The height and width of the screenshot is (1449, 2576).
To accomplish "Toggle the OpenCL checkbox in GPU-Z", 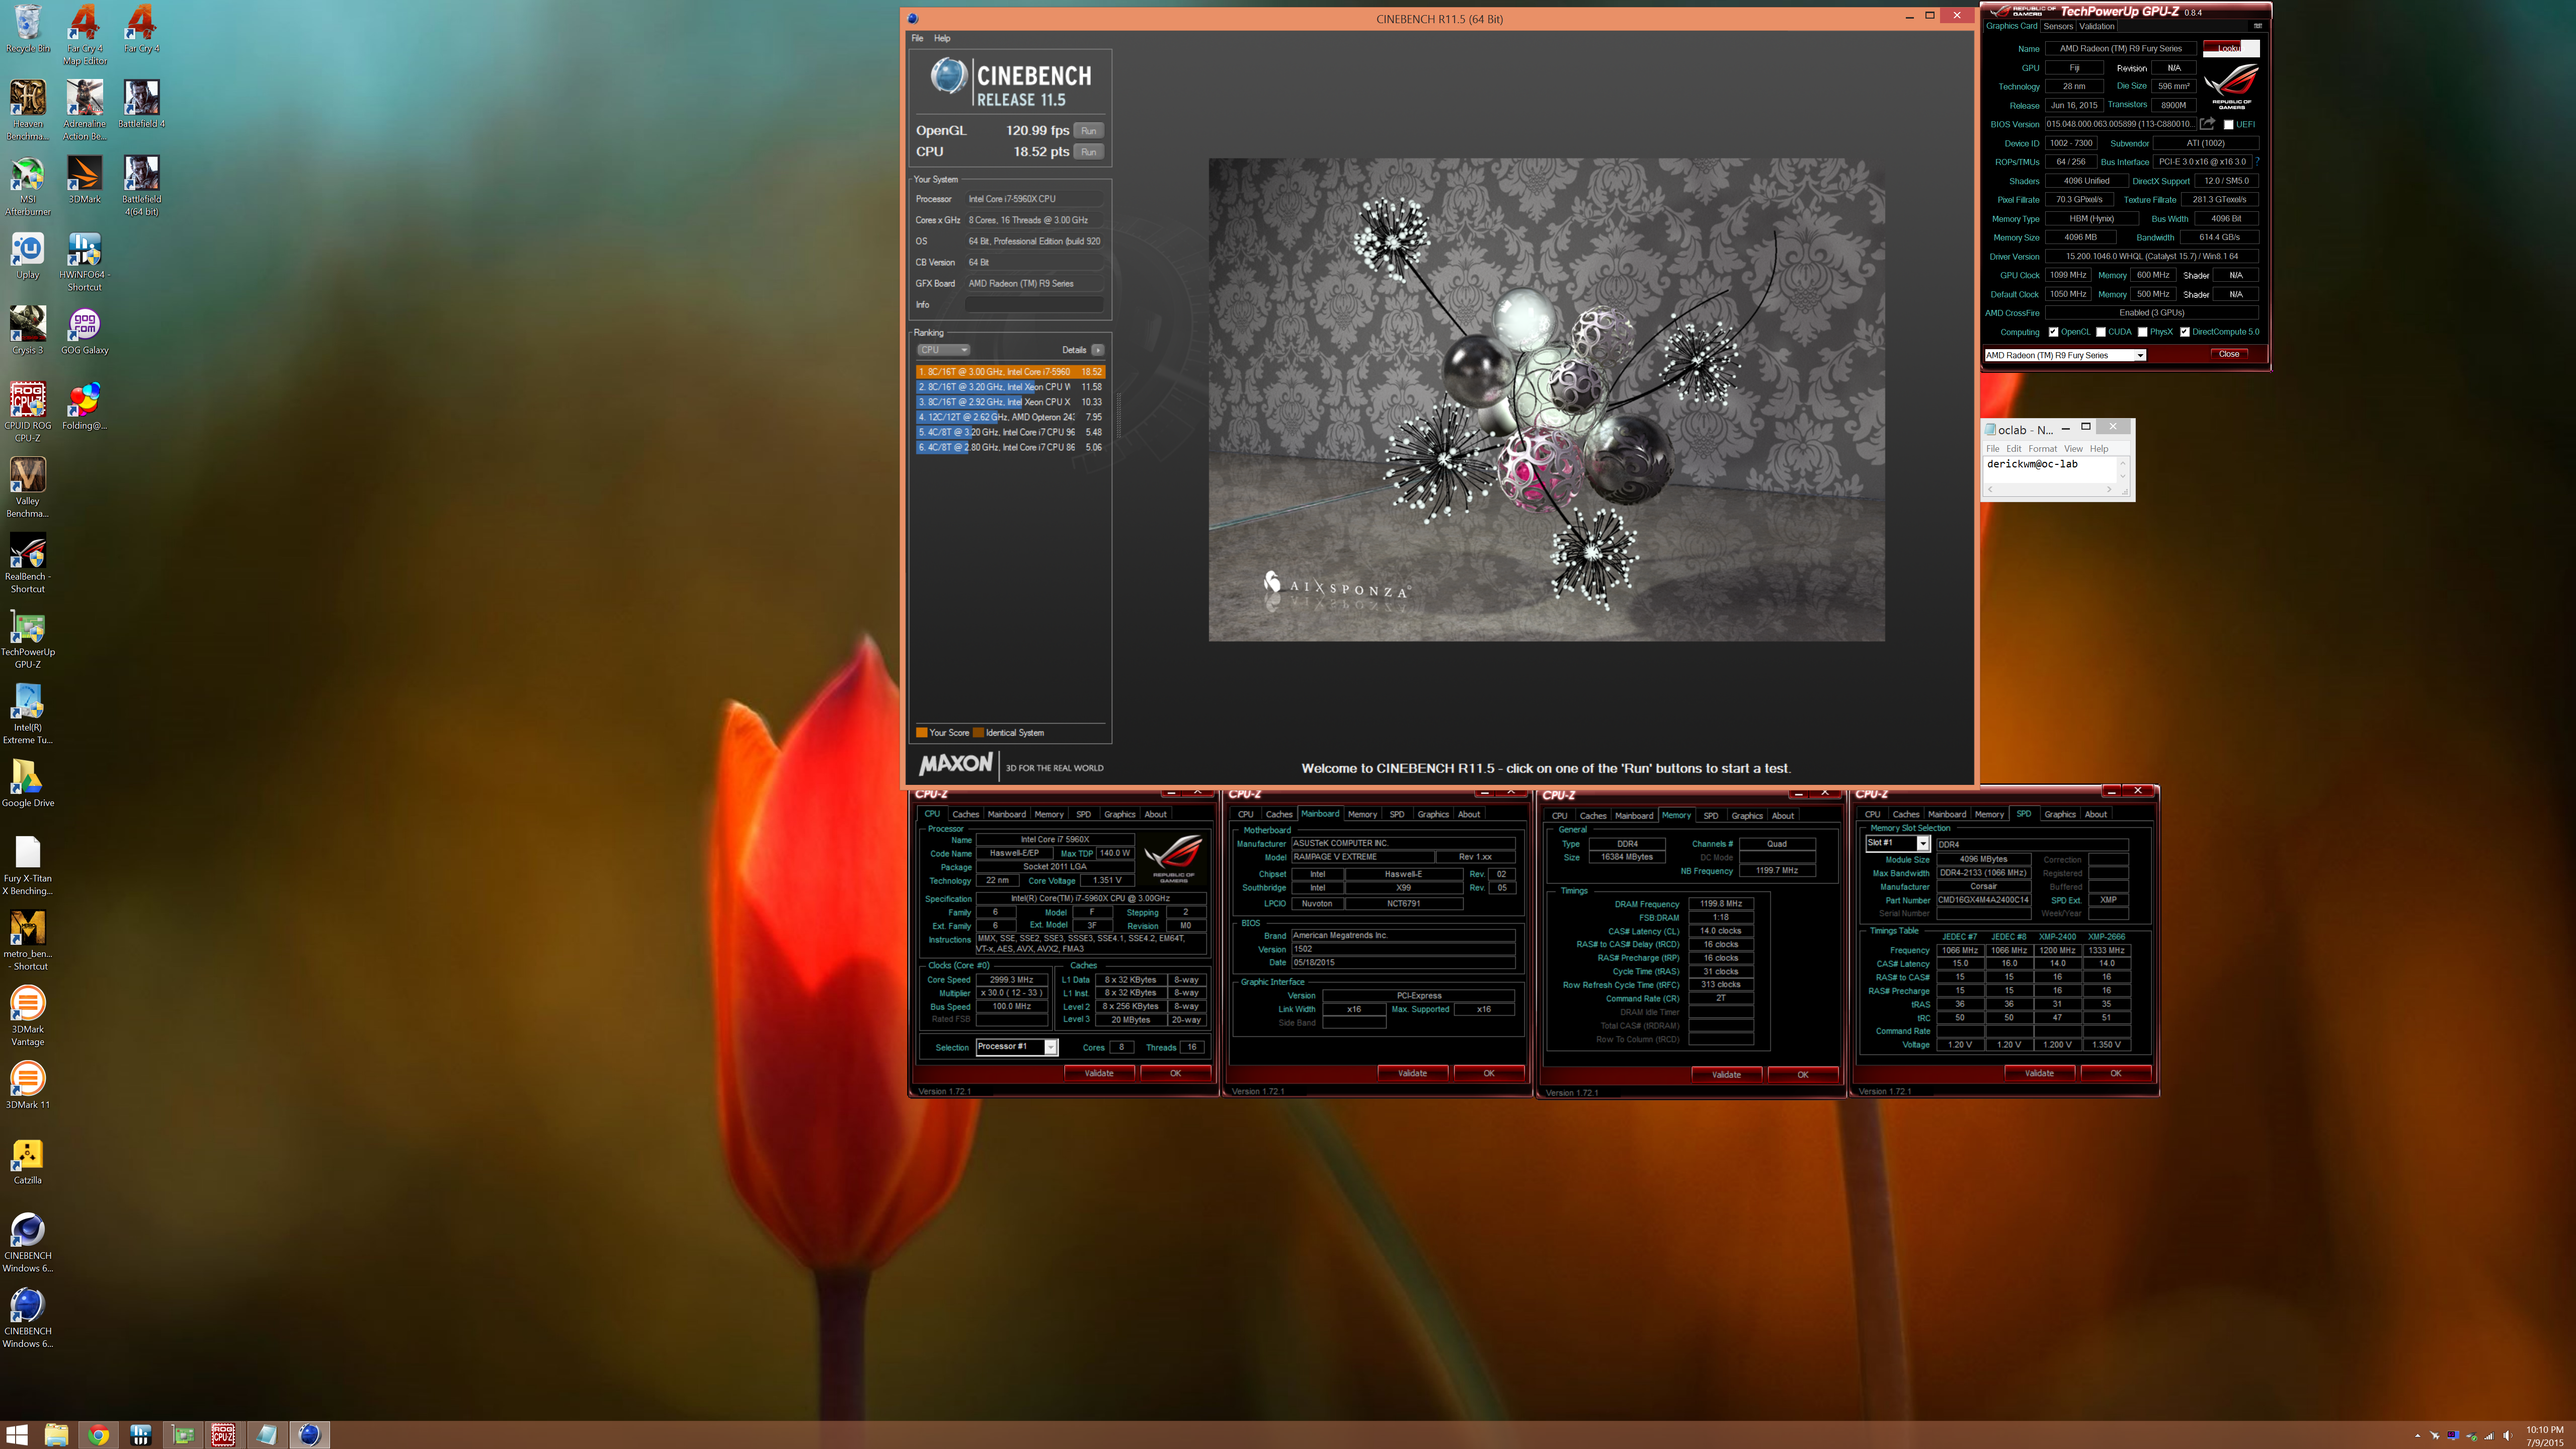I will pos(2053,332).
